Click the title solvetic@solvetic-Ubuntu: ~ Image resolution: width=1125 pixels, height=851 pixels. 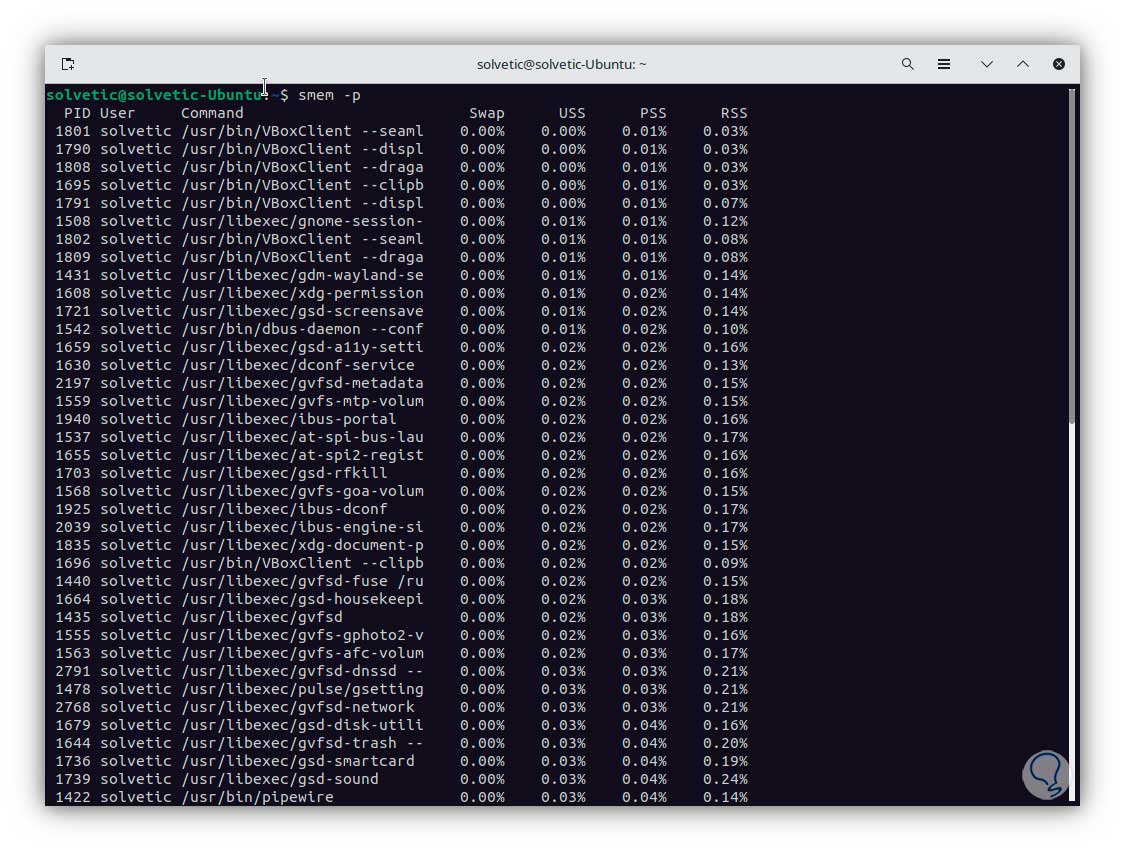click(561, 64)
